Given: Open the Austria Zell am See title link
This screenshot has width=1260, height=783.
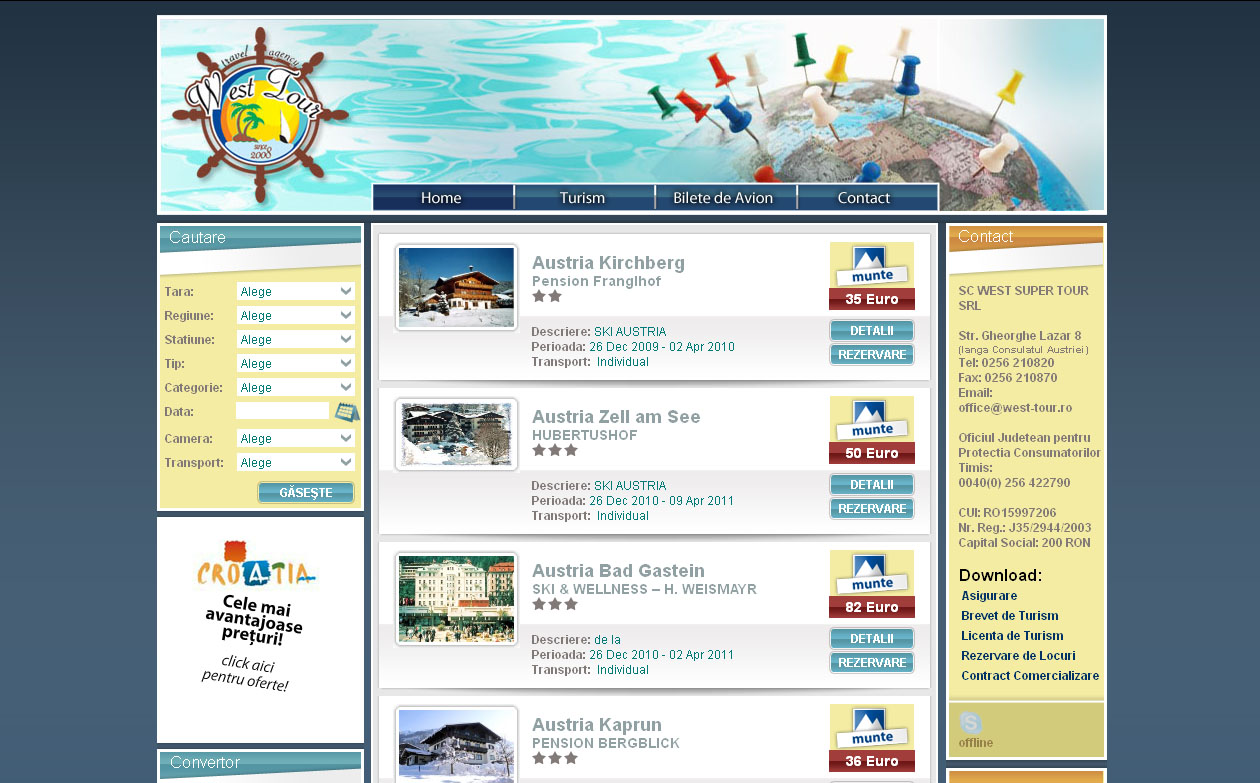Looking at the screenshot, I should [x=616, y=417].
